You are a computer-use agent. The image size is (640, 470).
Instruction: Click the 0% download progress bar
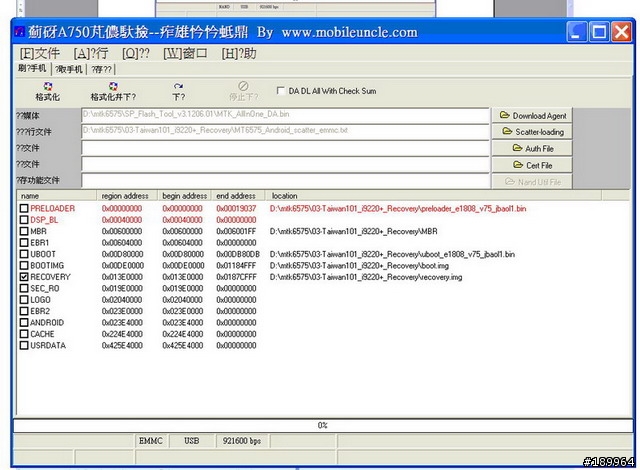coord(323,426)
